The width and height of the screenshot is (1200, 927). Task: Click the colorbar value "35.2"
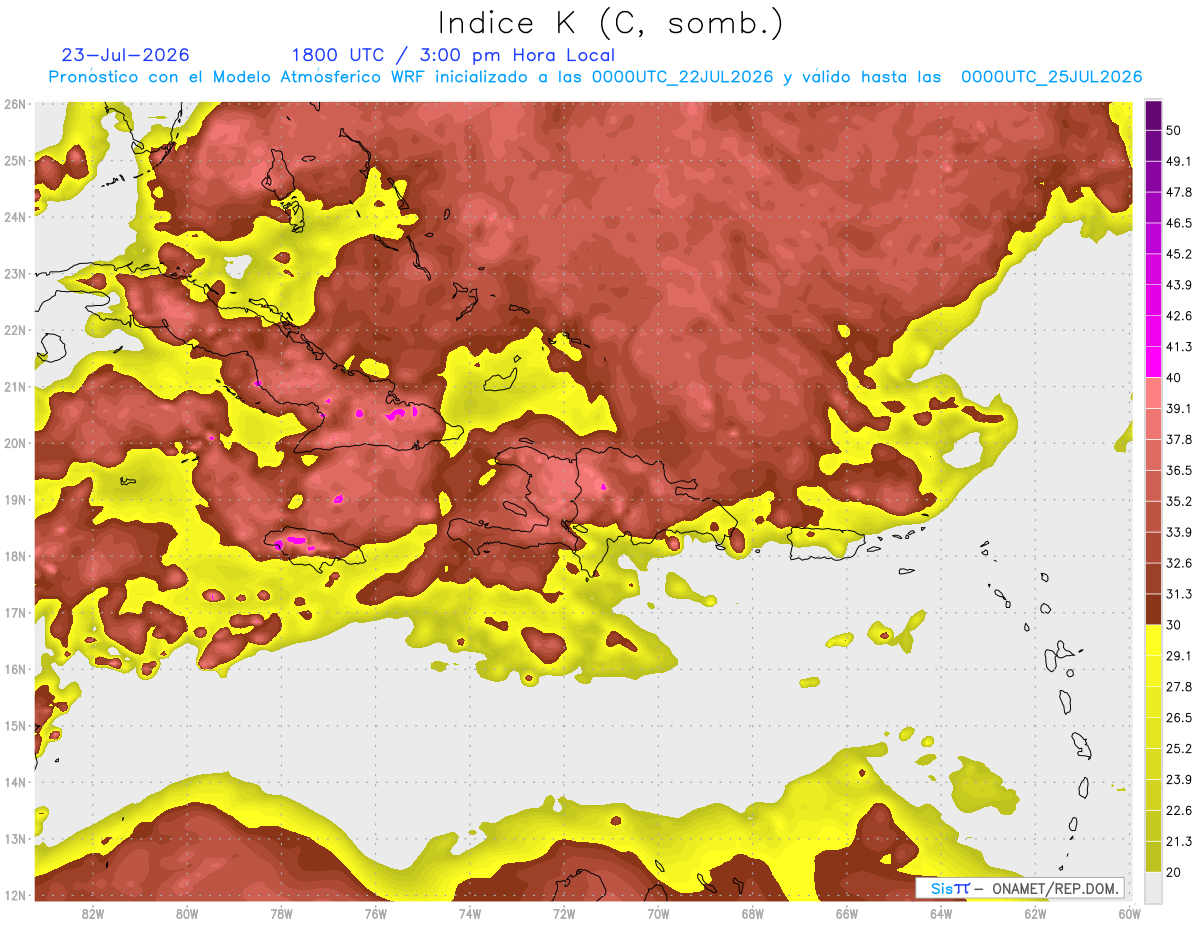(1180, 501)
